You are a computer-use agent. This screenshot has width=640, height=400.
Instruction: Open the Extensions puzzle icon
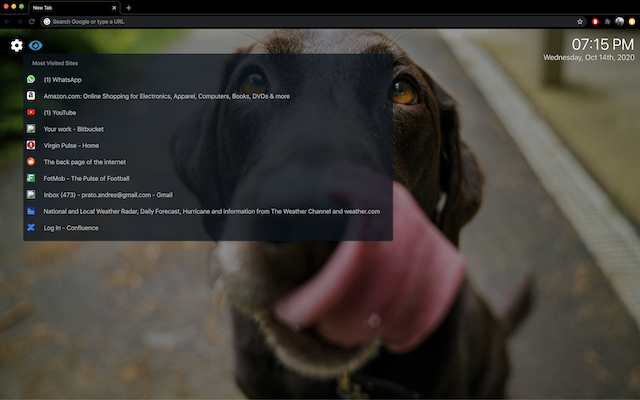click(607, 22)
